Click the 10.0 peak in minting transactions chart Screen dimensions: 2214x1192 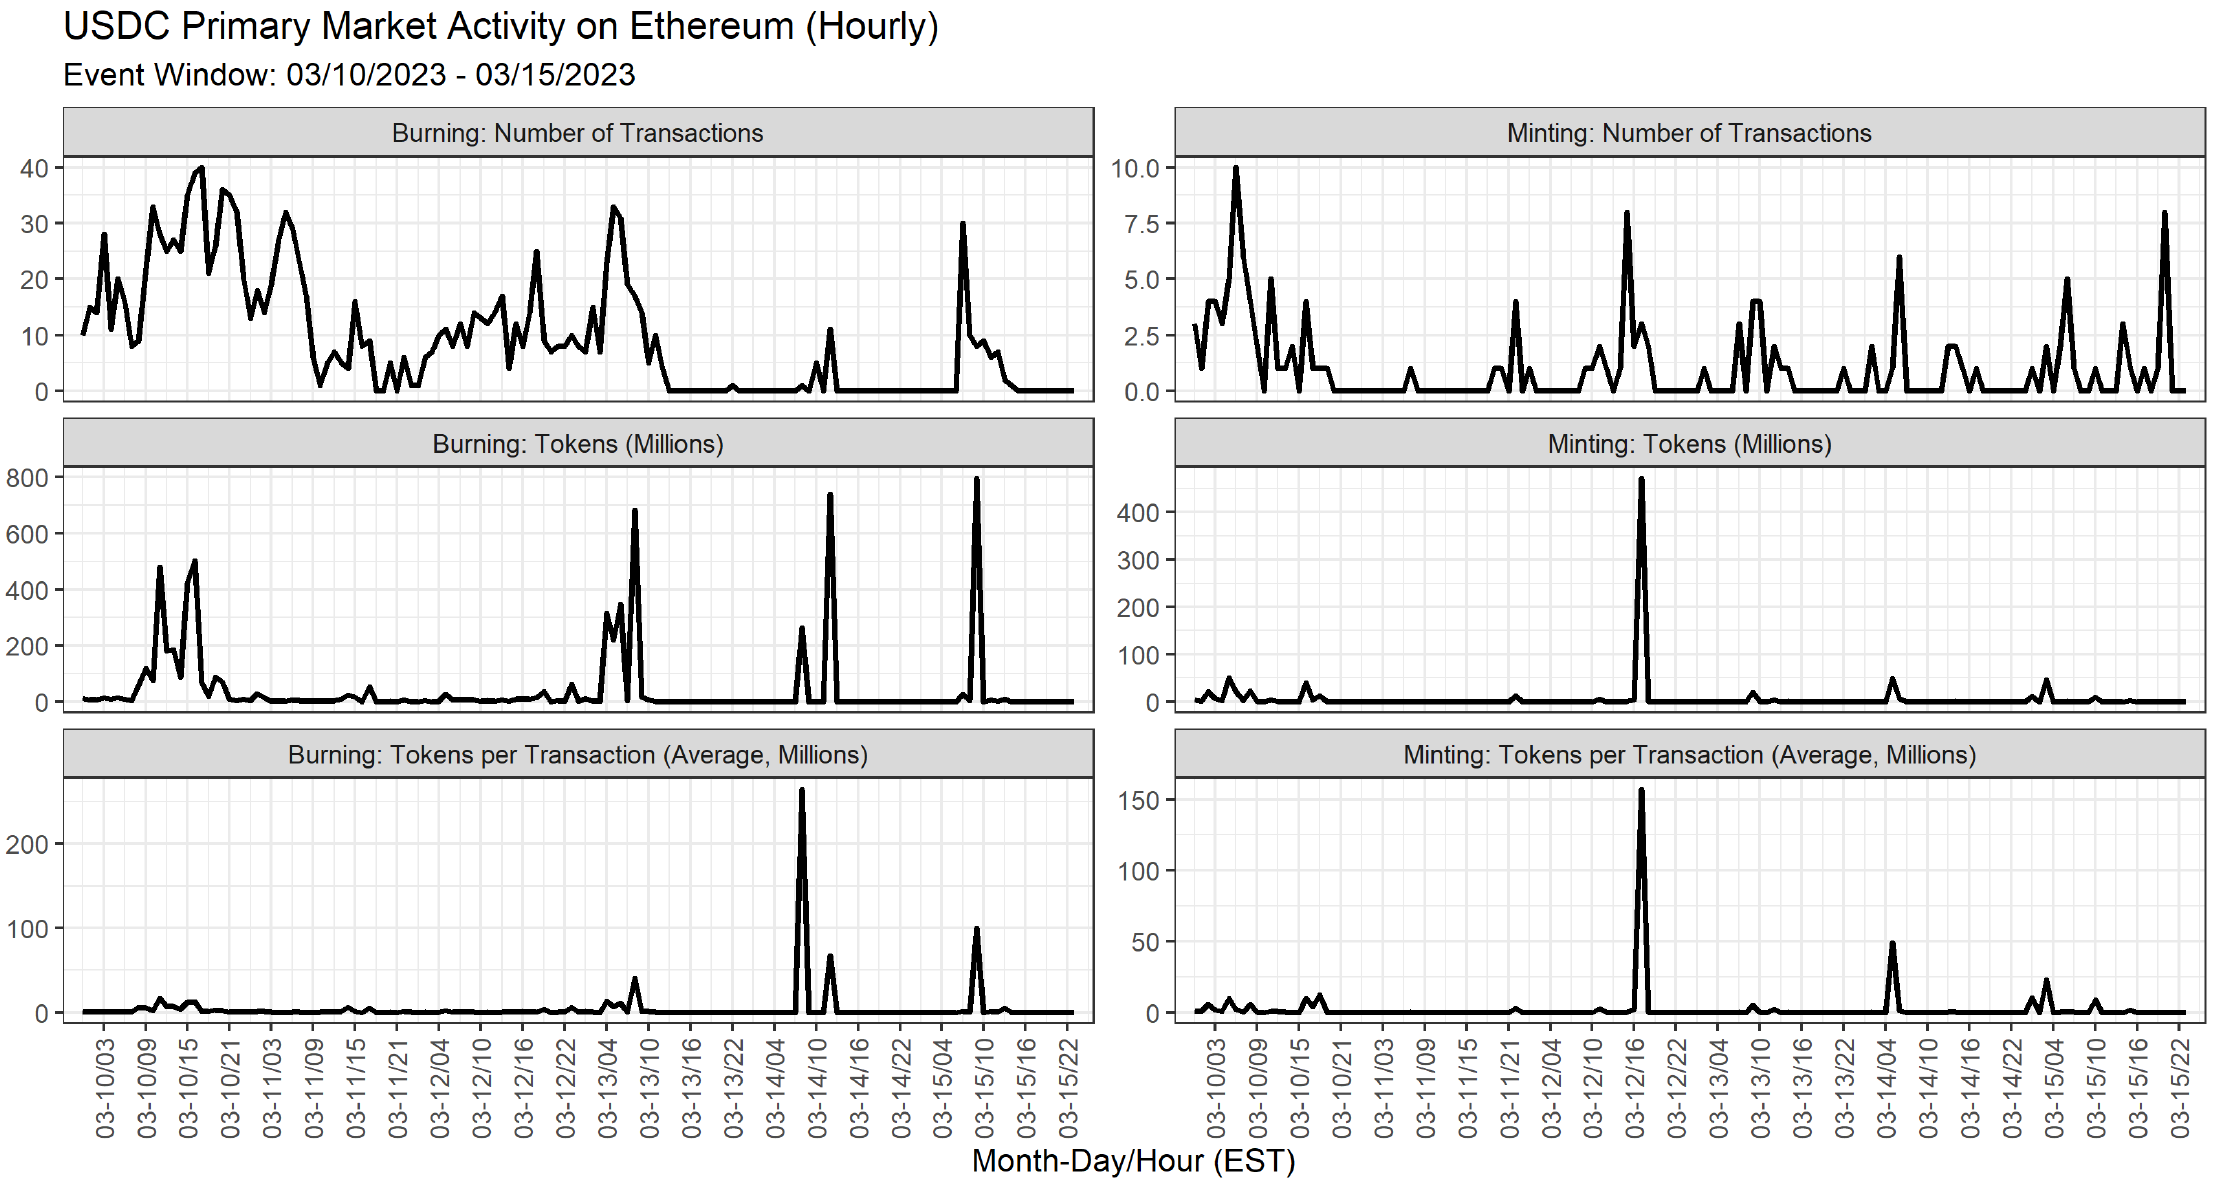pos(1236,168)
